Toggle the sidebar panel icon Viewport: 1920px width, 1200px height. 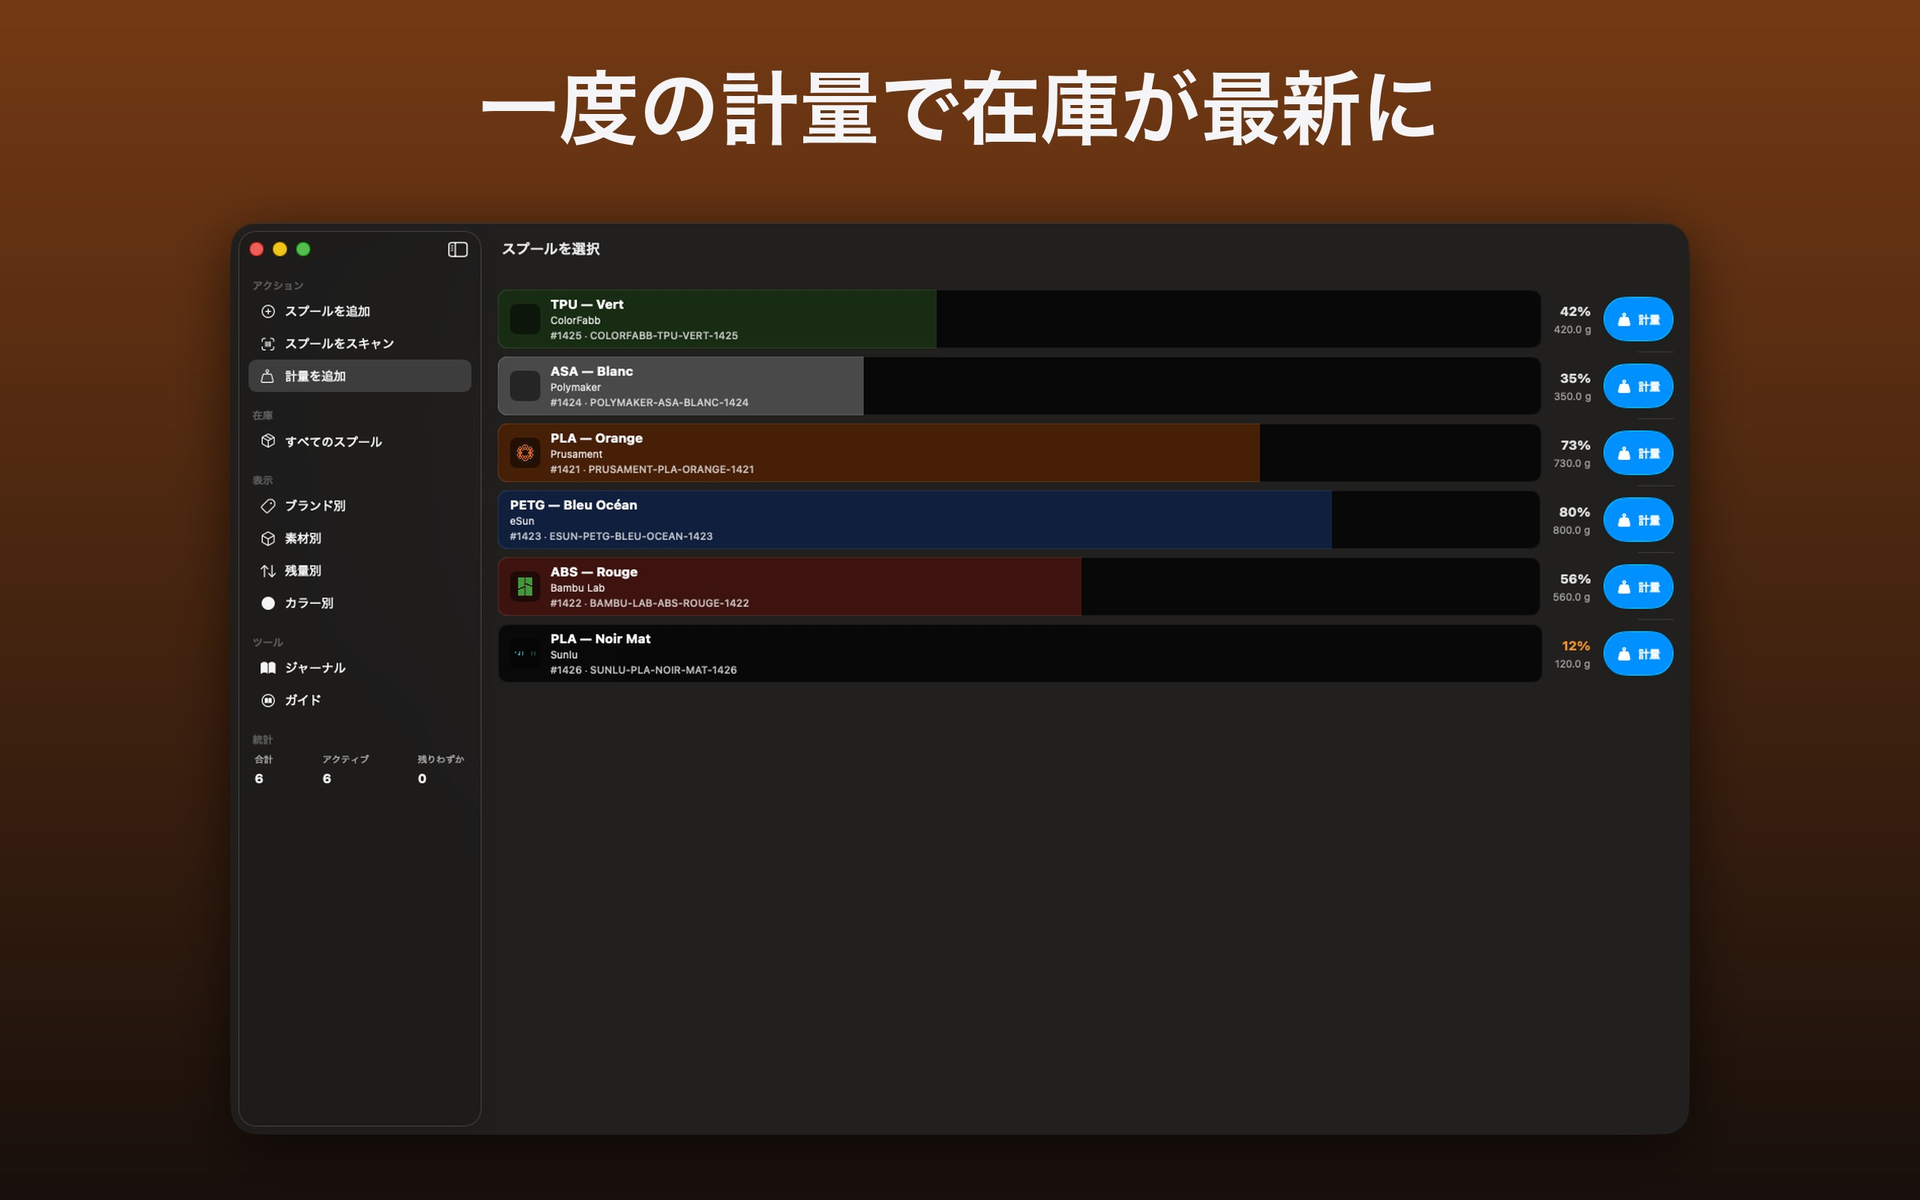(457, 249)
